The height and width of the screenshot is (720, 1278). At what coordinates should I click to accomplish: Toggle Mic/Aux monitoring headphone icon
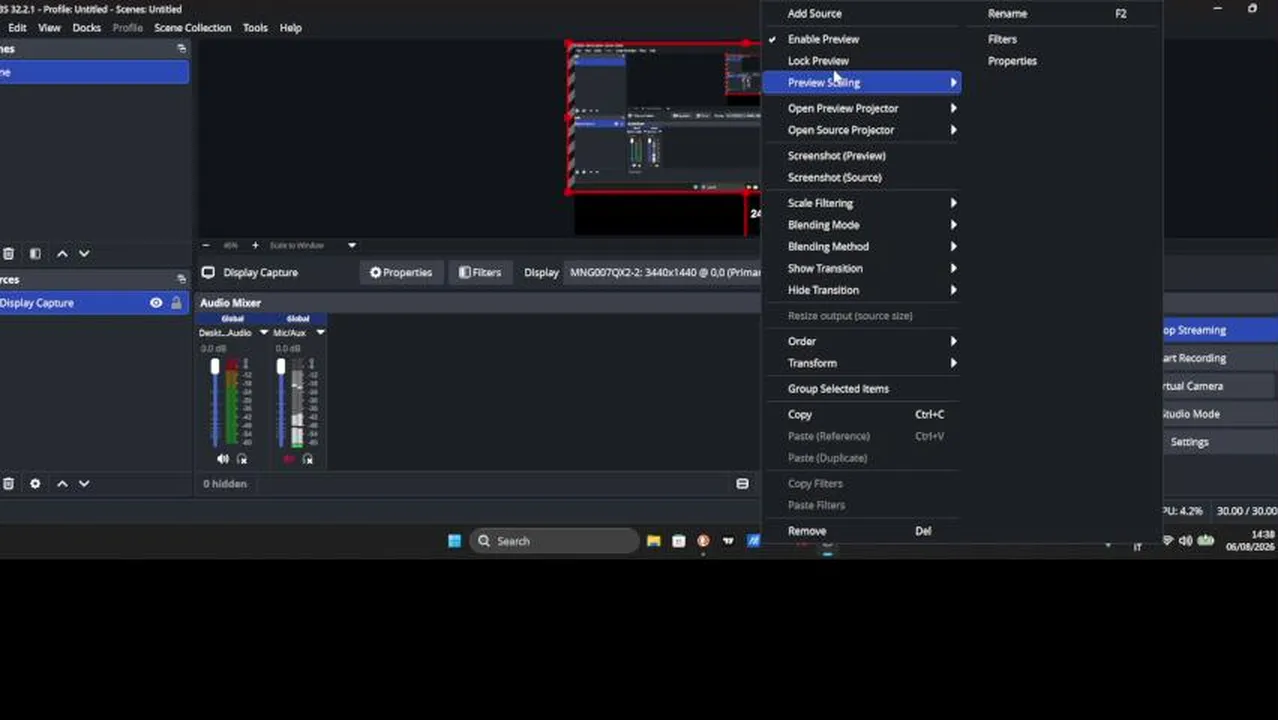click(x=308, y=459)
